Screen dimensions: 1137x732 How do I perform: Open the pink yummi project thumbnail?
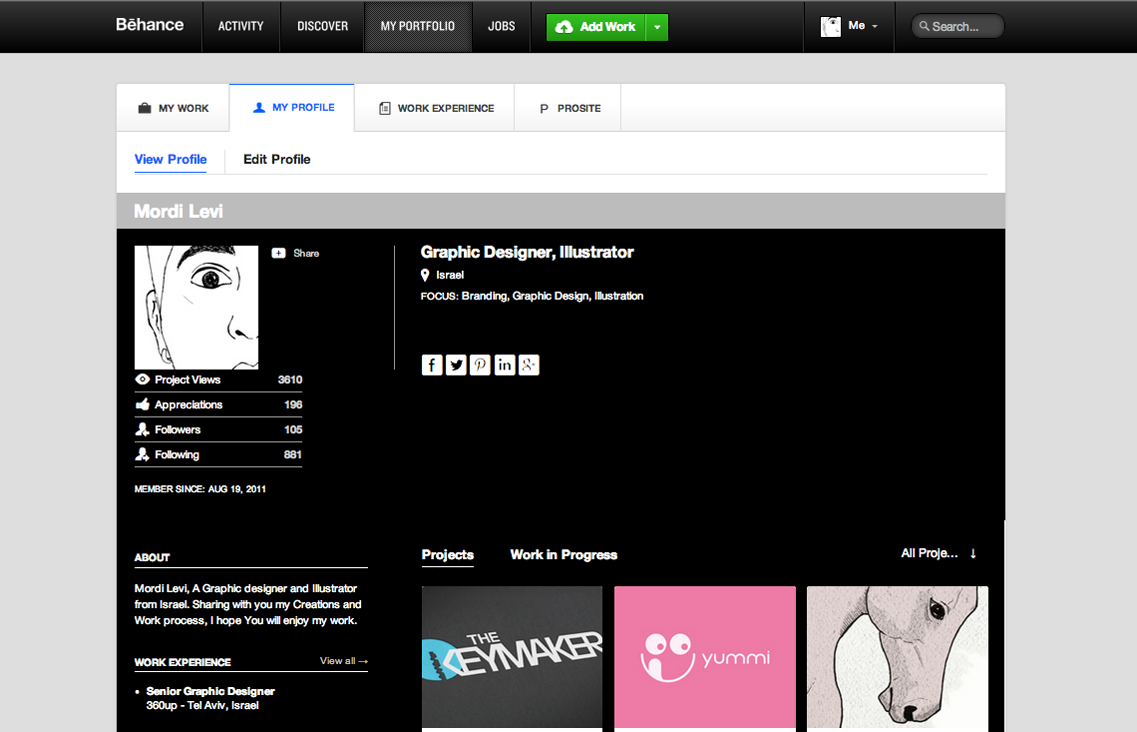point(705,657)
